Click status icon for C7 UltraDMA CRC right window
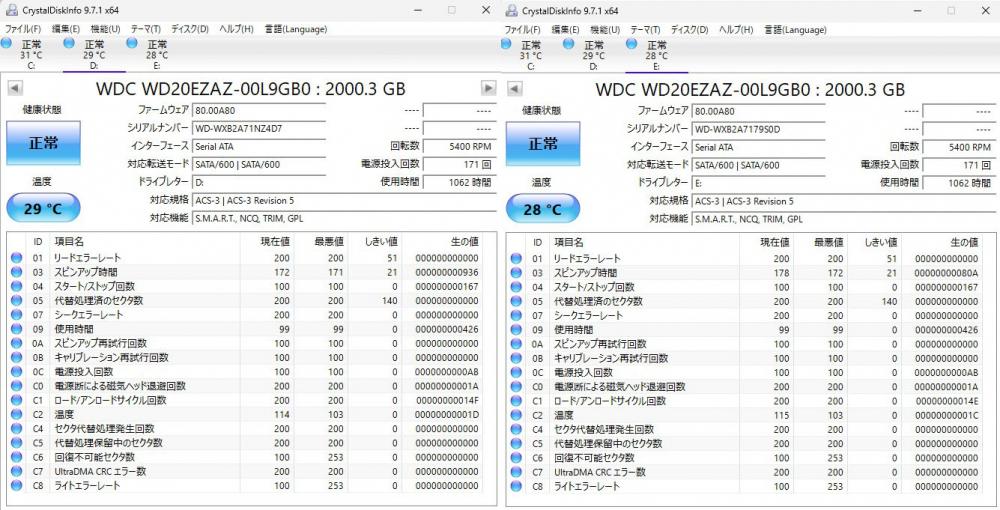 (516, 472)
